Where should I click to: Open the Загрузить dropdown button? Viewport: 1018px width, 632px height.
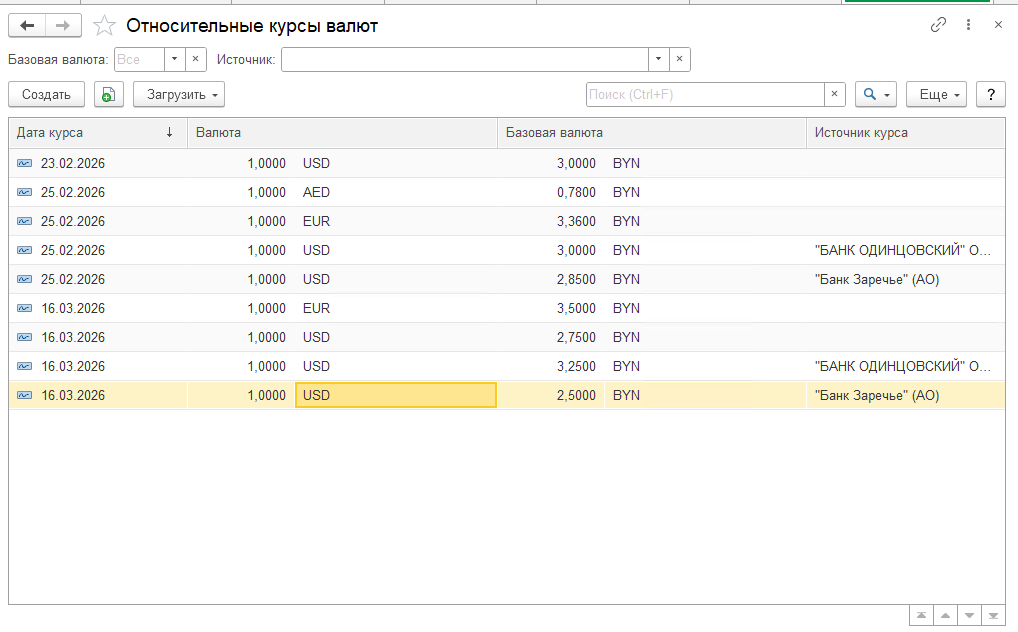(x=179, y=94)
